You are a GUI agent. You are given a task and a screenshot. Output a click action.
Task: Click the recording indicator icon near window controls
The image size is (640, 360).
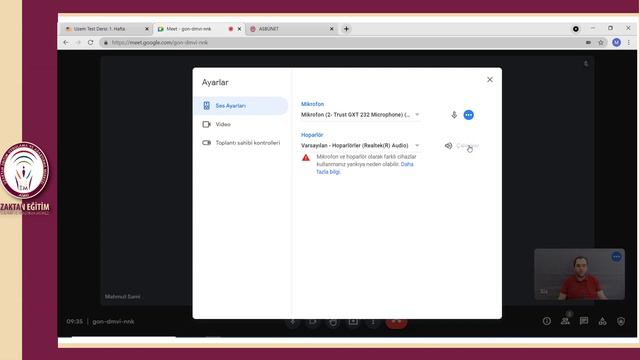576,29
